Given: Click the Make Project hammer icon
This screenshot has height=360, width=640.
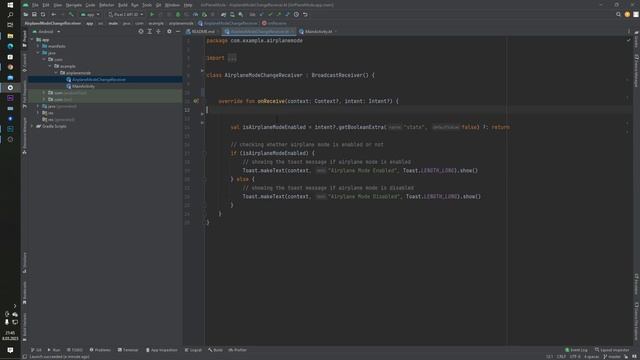Looking at the screenshot, I should 71,14.
